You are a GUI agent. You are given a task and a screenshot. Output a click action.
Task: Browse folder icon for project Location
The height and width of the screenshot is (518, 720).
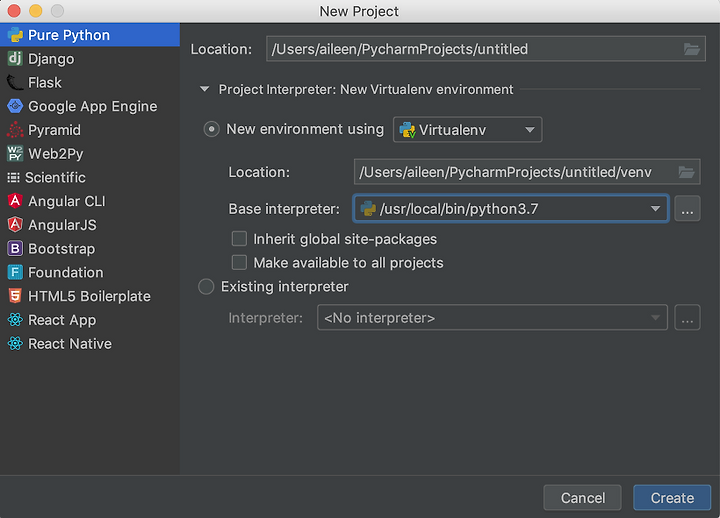point(691,49)
